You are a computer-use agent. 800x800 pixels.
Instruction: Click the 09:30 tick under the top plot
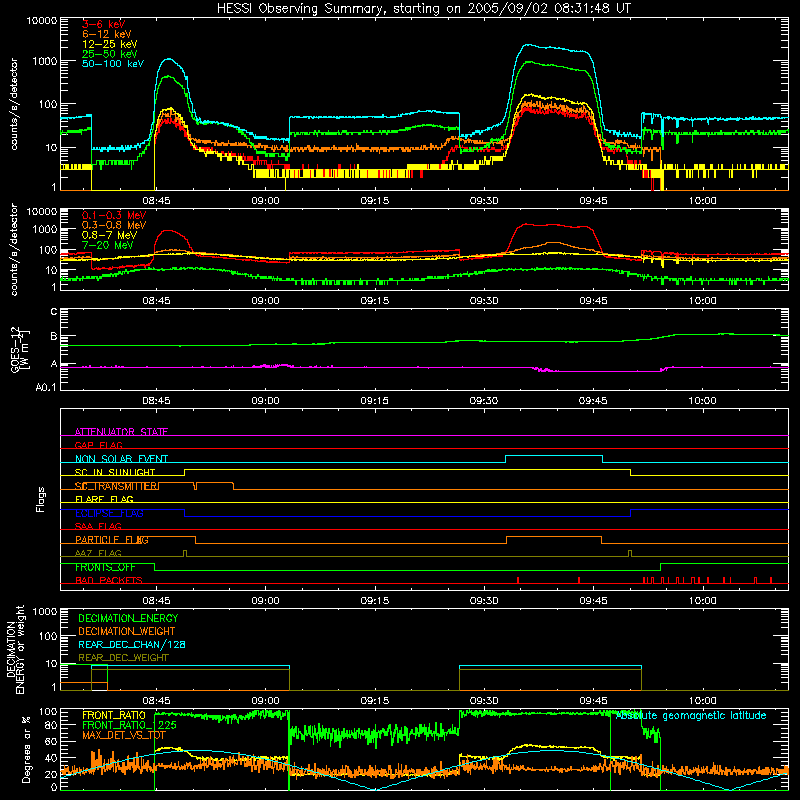484,201
